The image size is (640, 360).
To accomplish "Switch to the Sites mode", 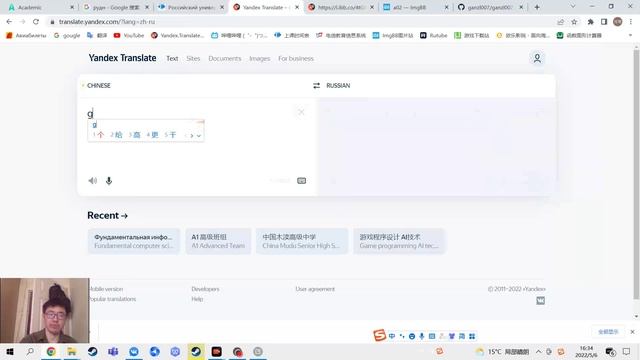I will click(193, 59).
